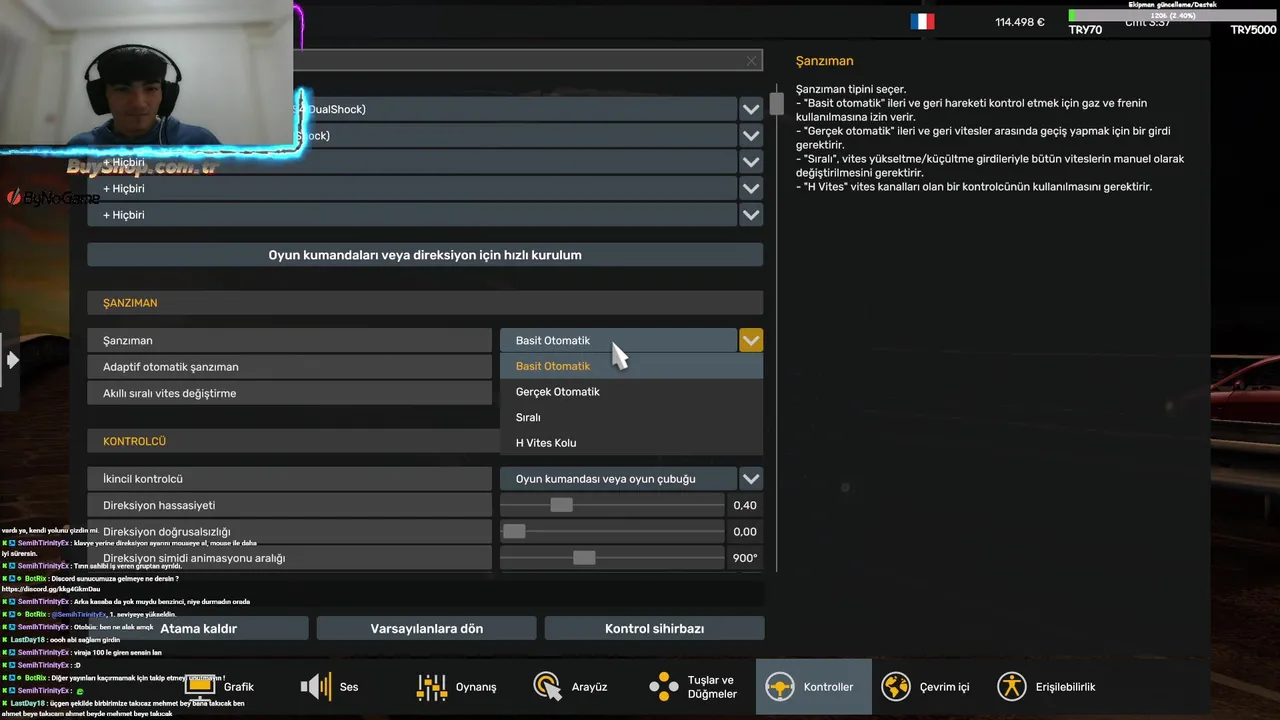Expand the İkincil kontrolcü dropdown arrow
Screen dimensions: 1280x720
coord(751,479)
